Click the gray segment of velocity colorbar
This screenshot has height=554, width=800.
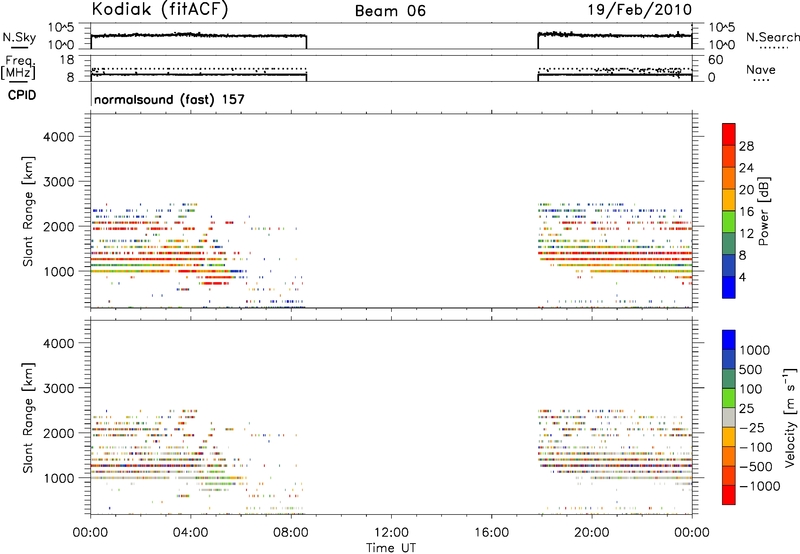tap(729, 417)
